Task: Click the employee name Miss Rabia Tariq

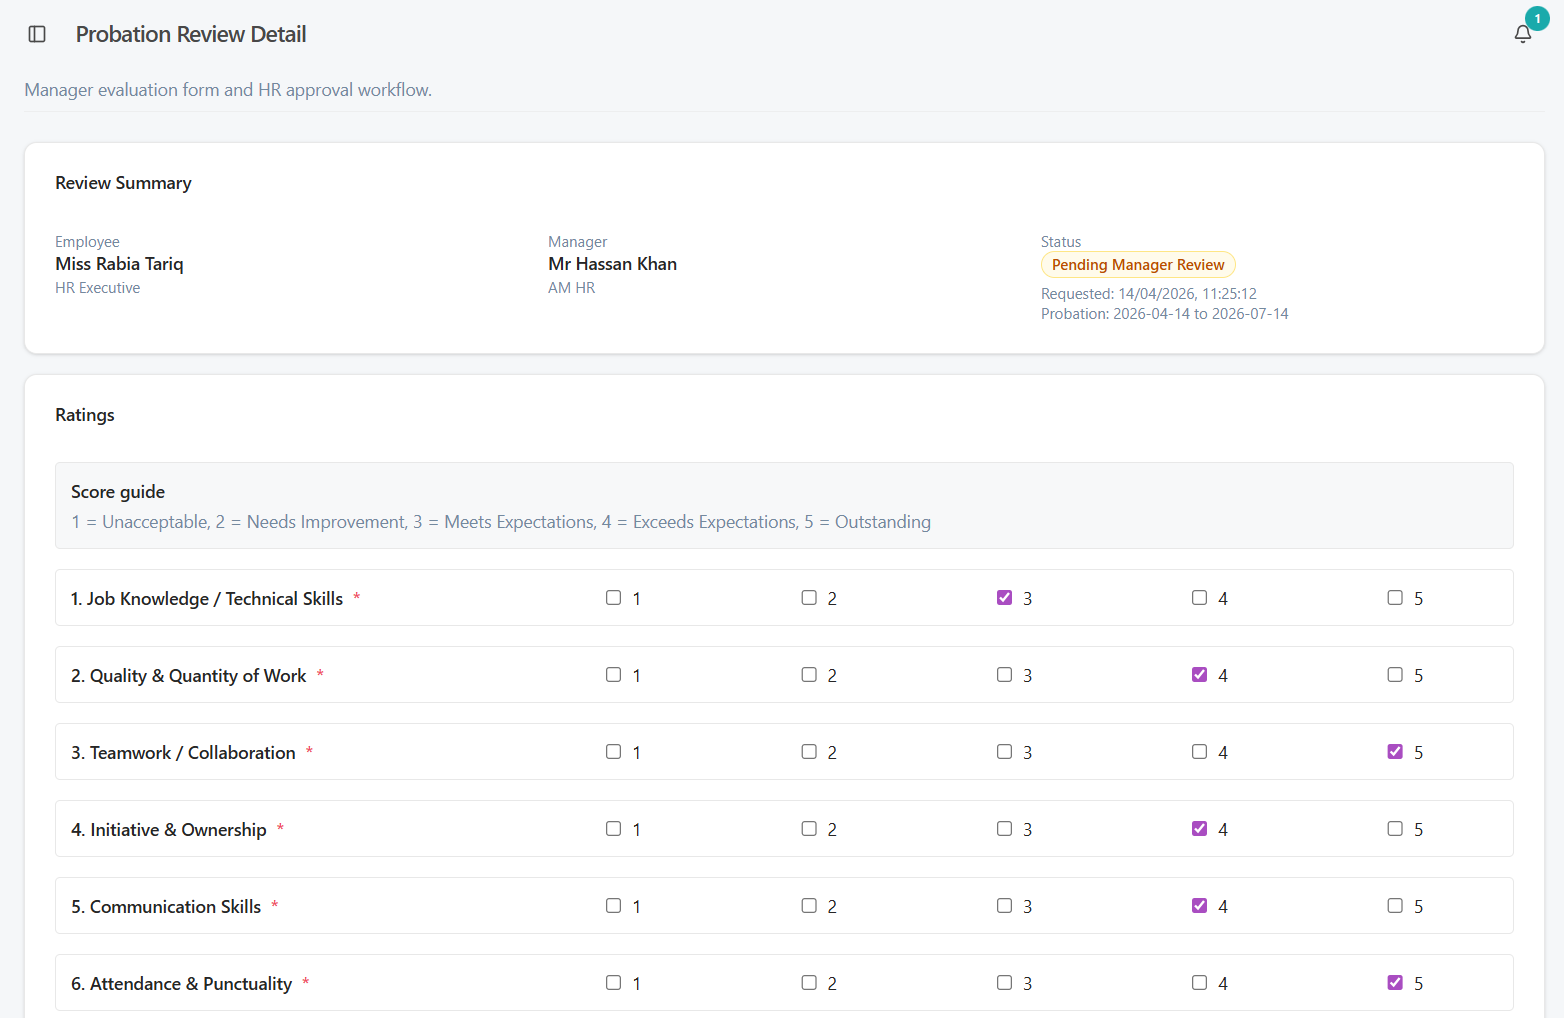Action: click(x=119, y=264)
